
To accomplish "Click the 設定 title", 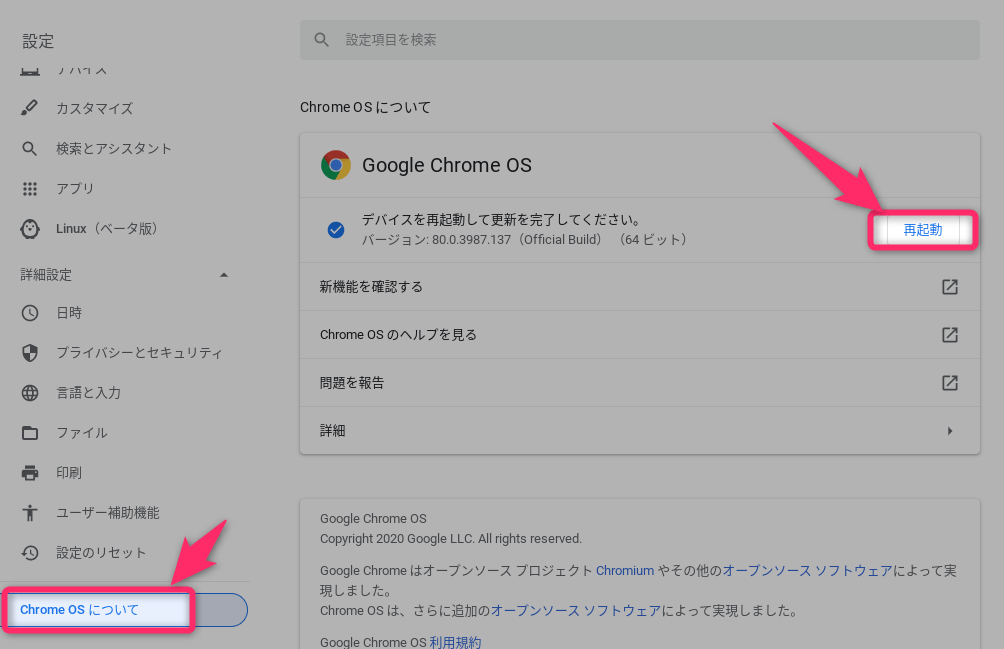I will click(x=38, y=42).
